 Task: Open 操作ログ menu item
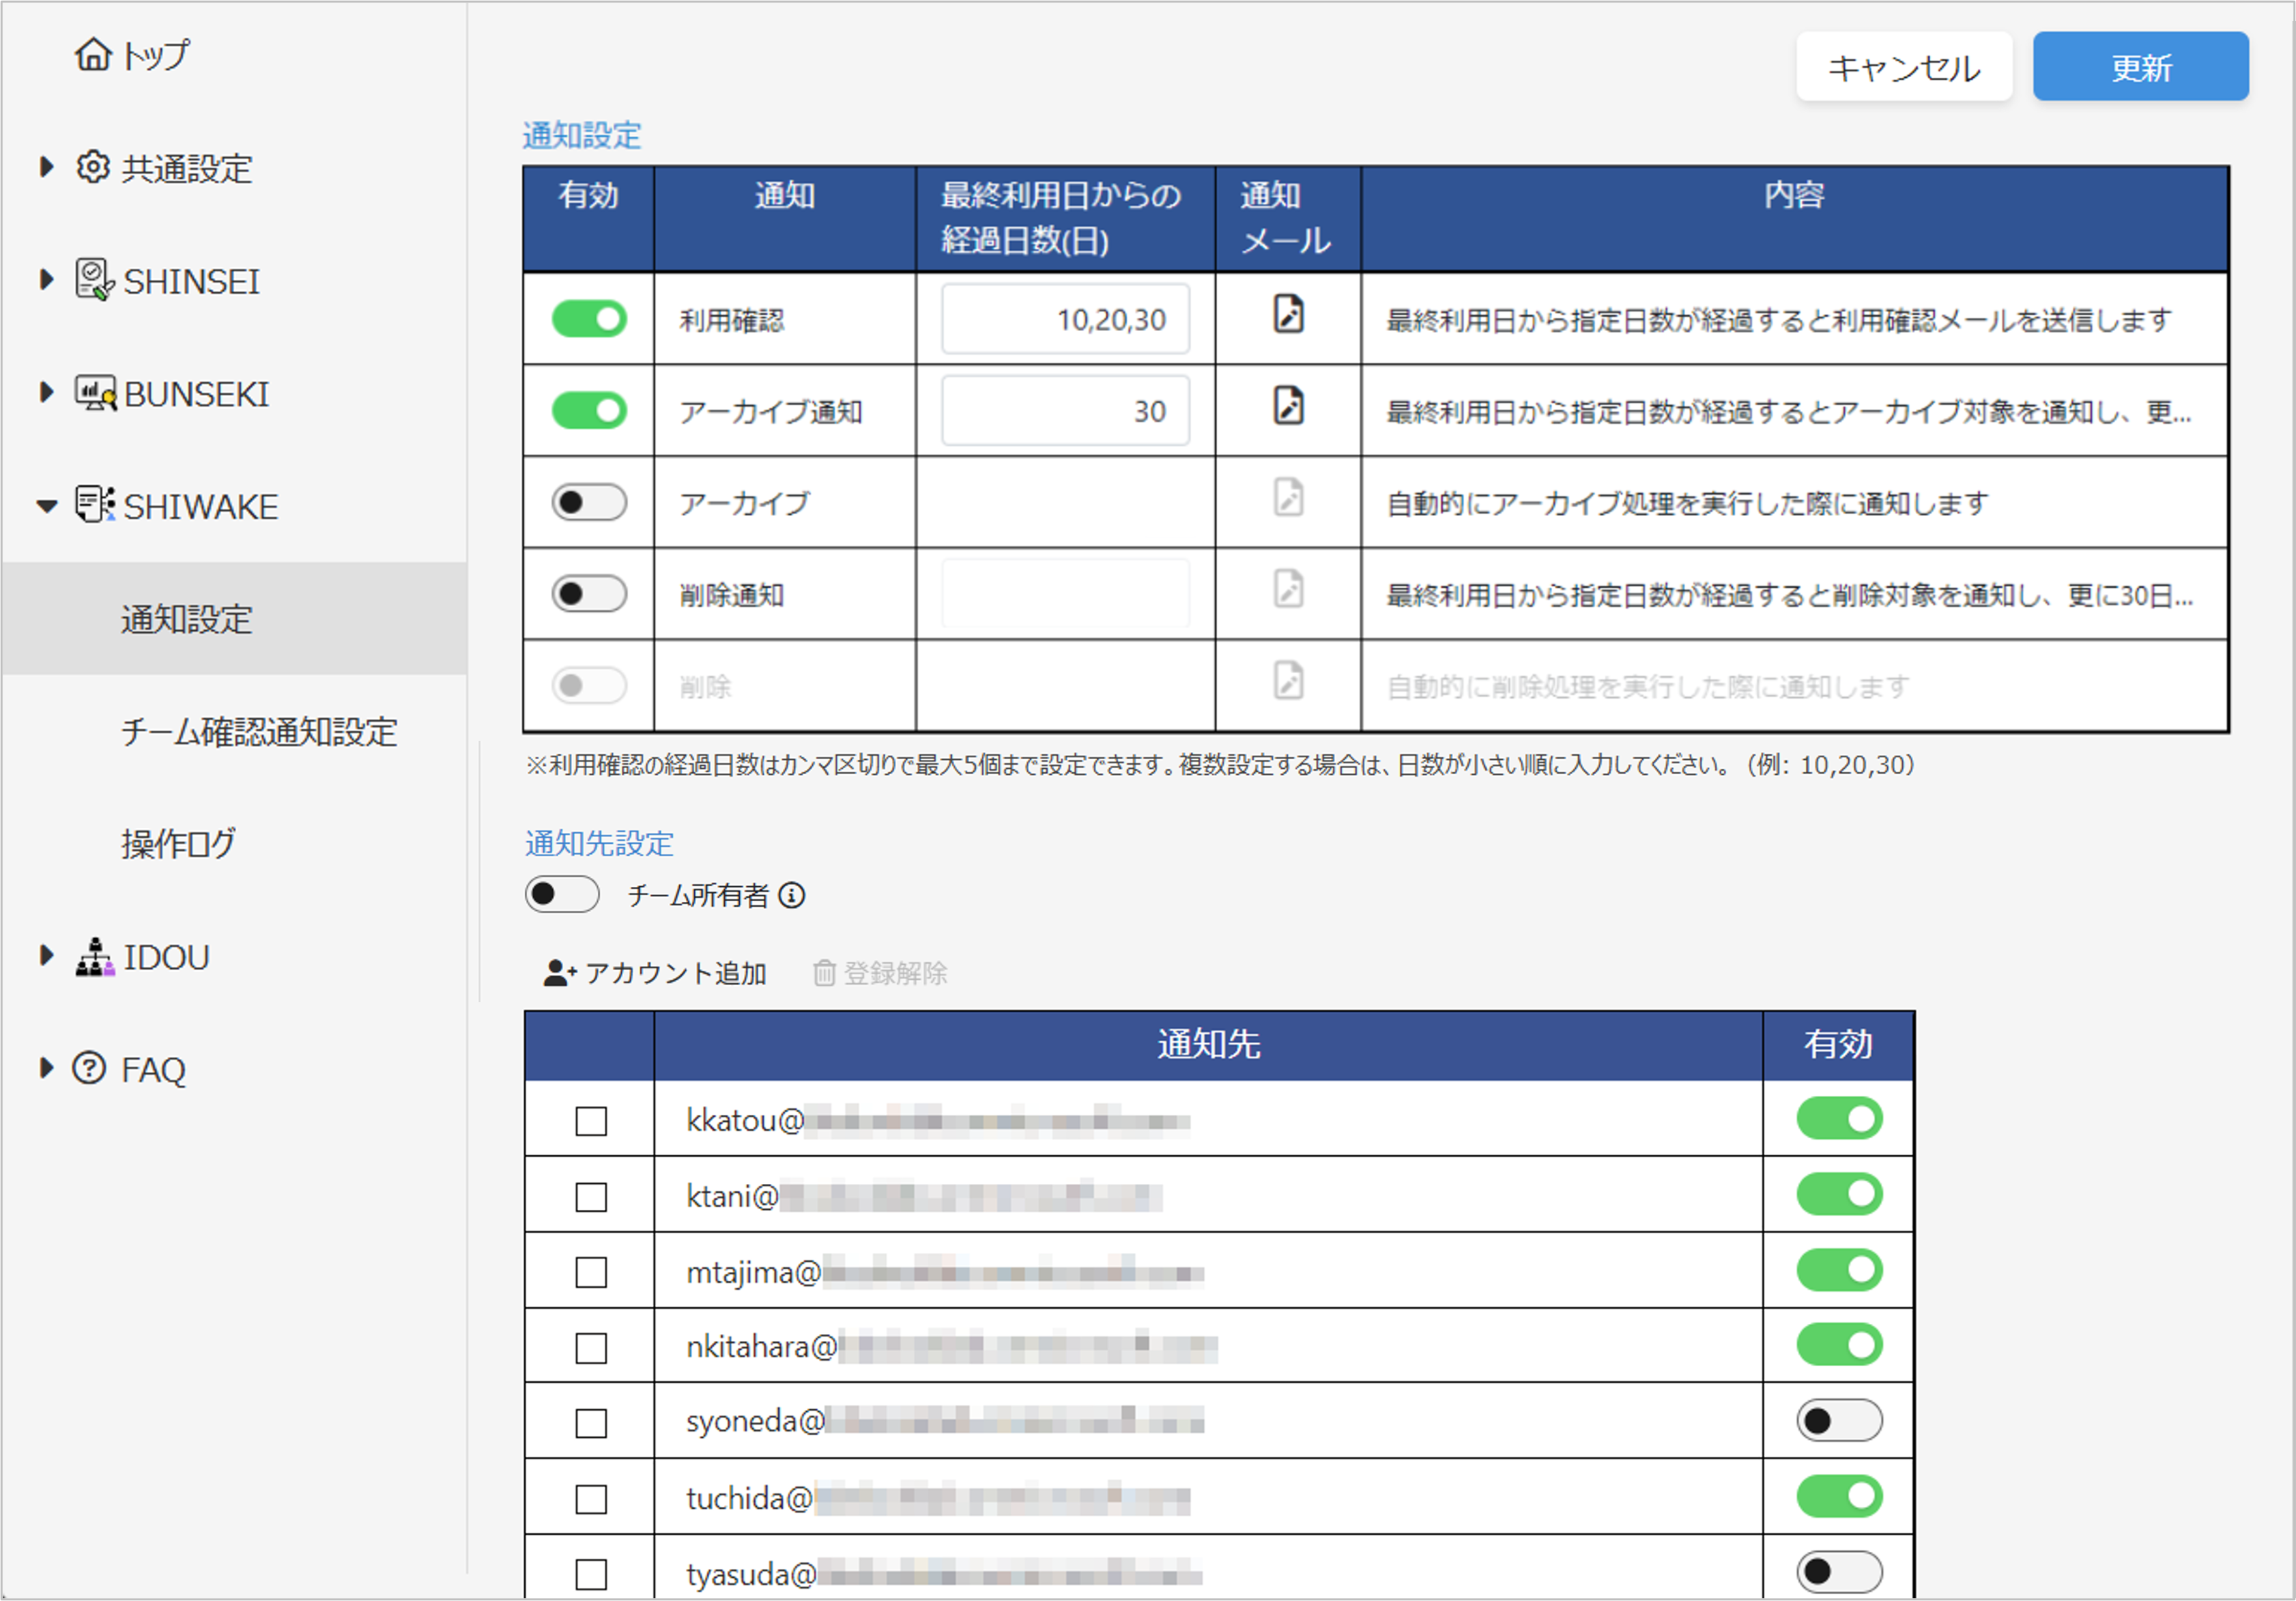pos(179,844)
